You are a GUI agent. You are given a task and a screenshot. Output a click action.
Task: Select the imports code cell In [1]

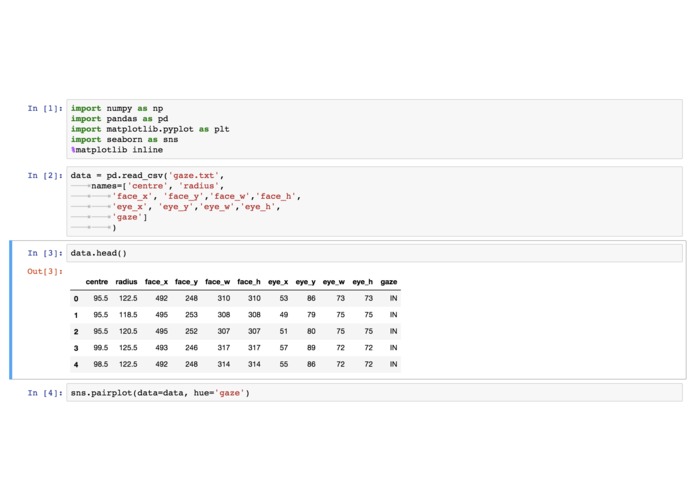(x=374, y=129)
